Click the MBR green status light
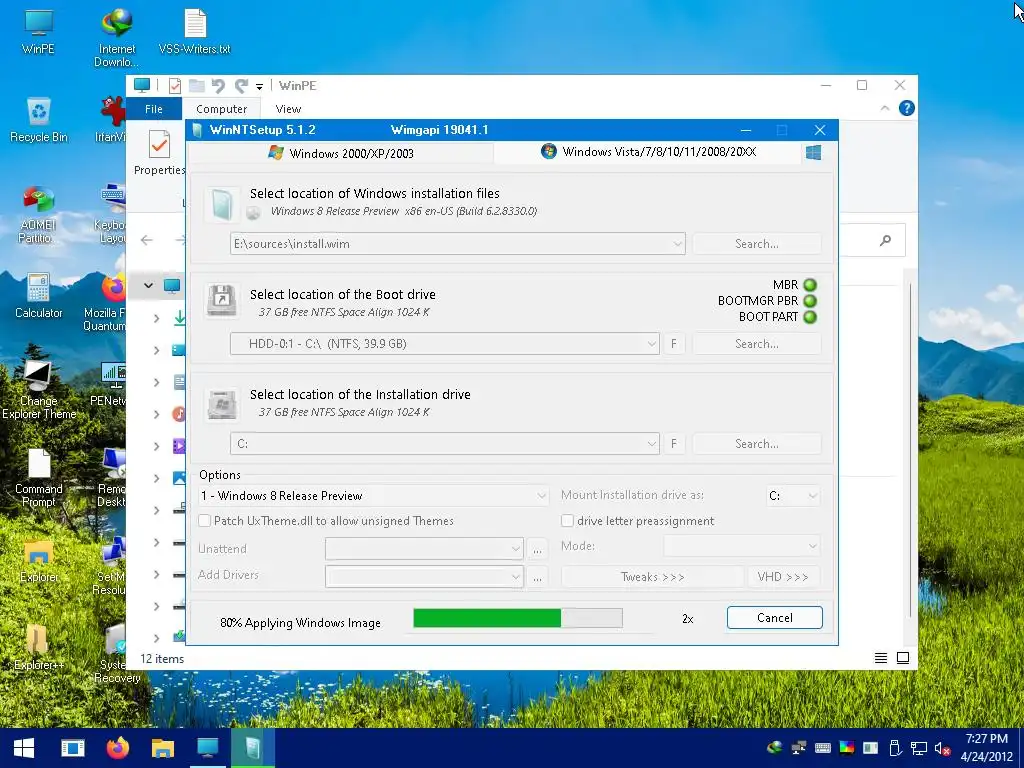 coord(810,285)
